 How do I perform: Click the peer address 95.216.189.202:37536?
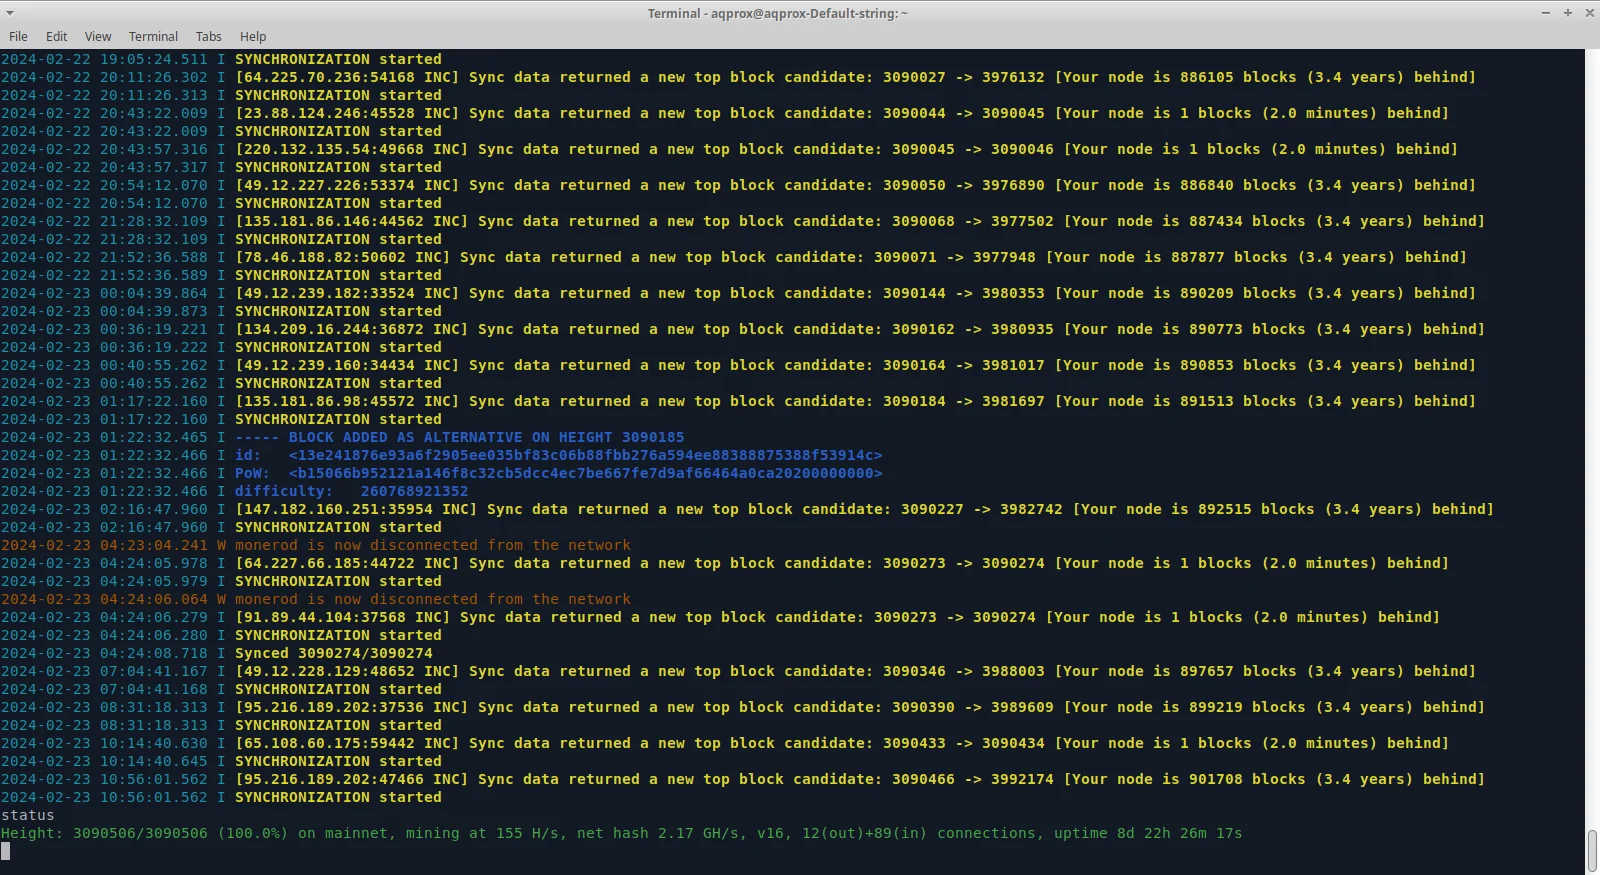(333, 707)
